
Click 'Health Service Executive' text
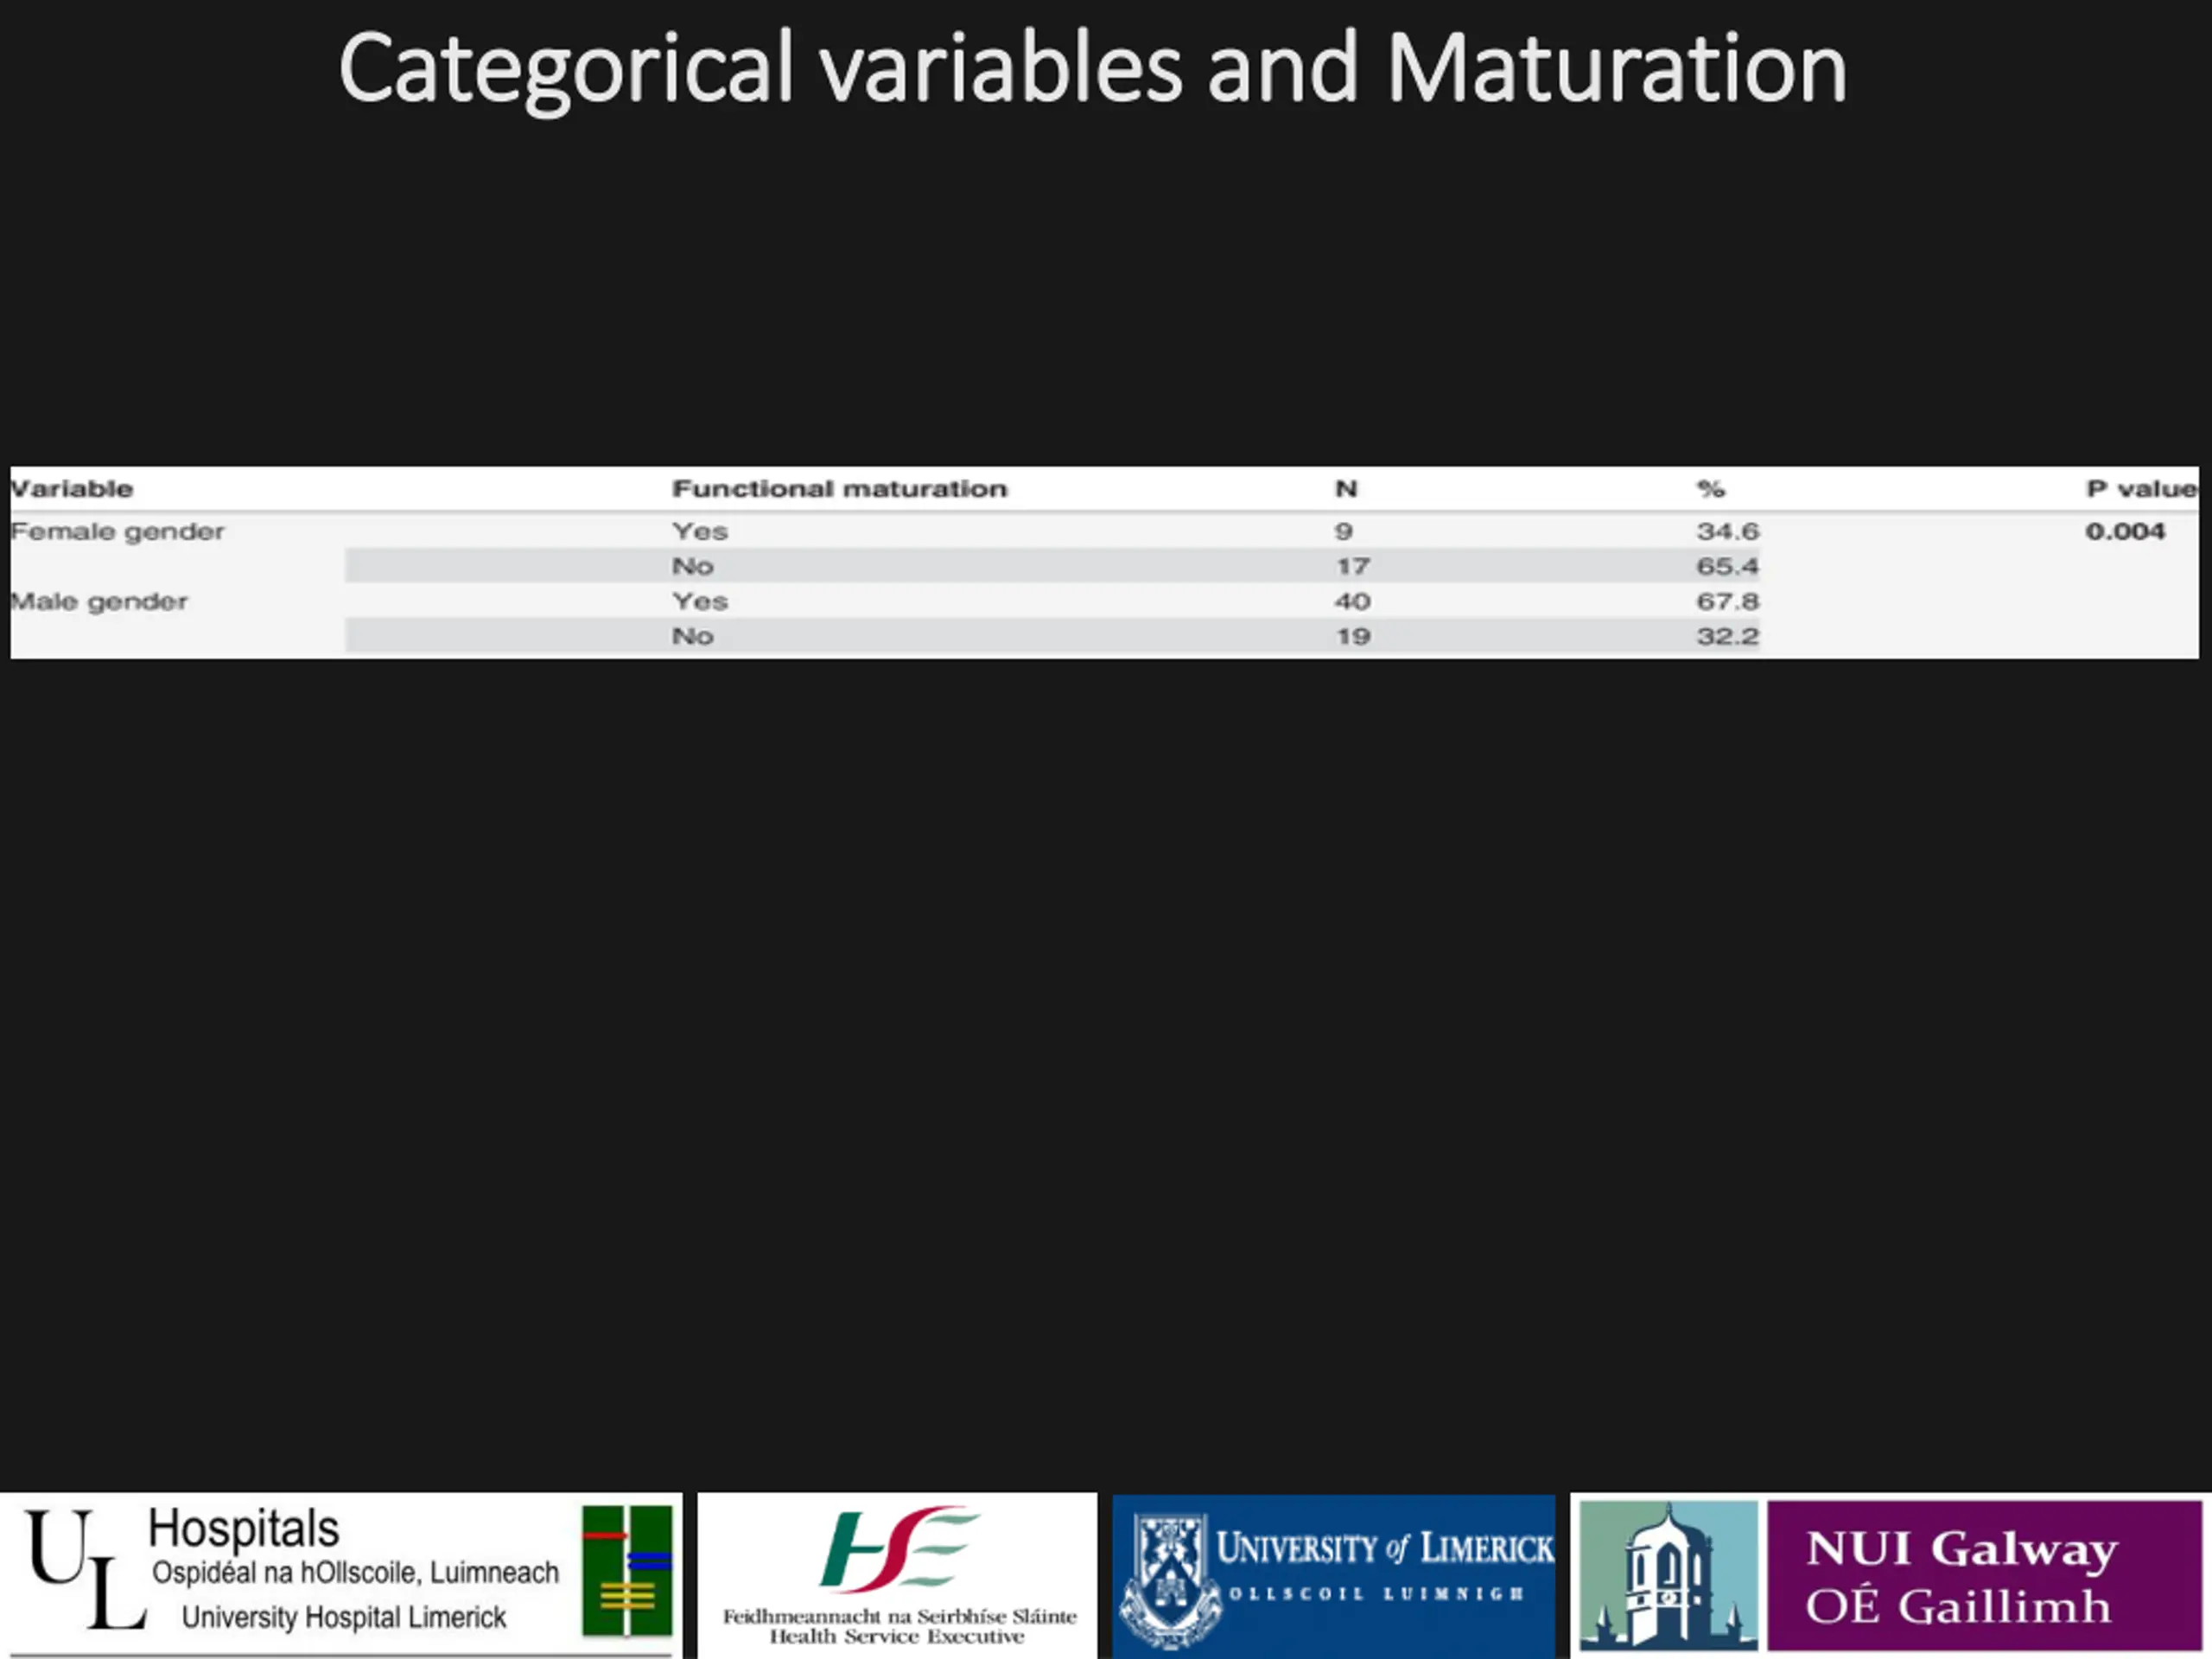coord(897,1637)
